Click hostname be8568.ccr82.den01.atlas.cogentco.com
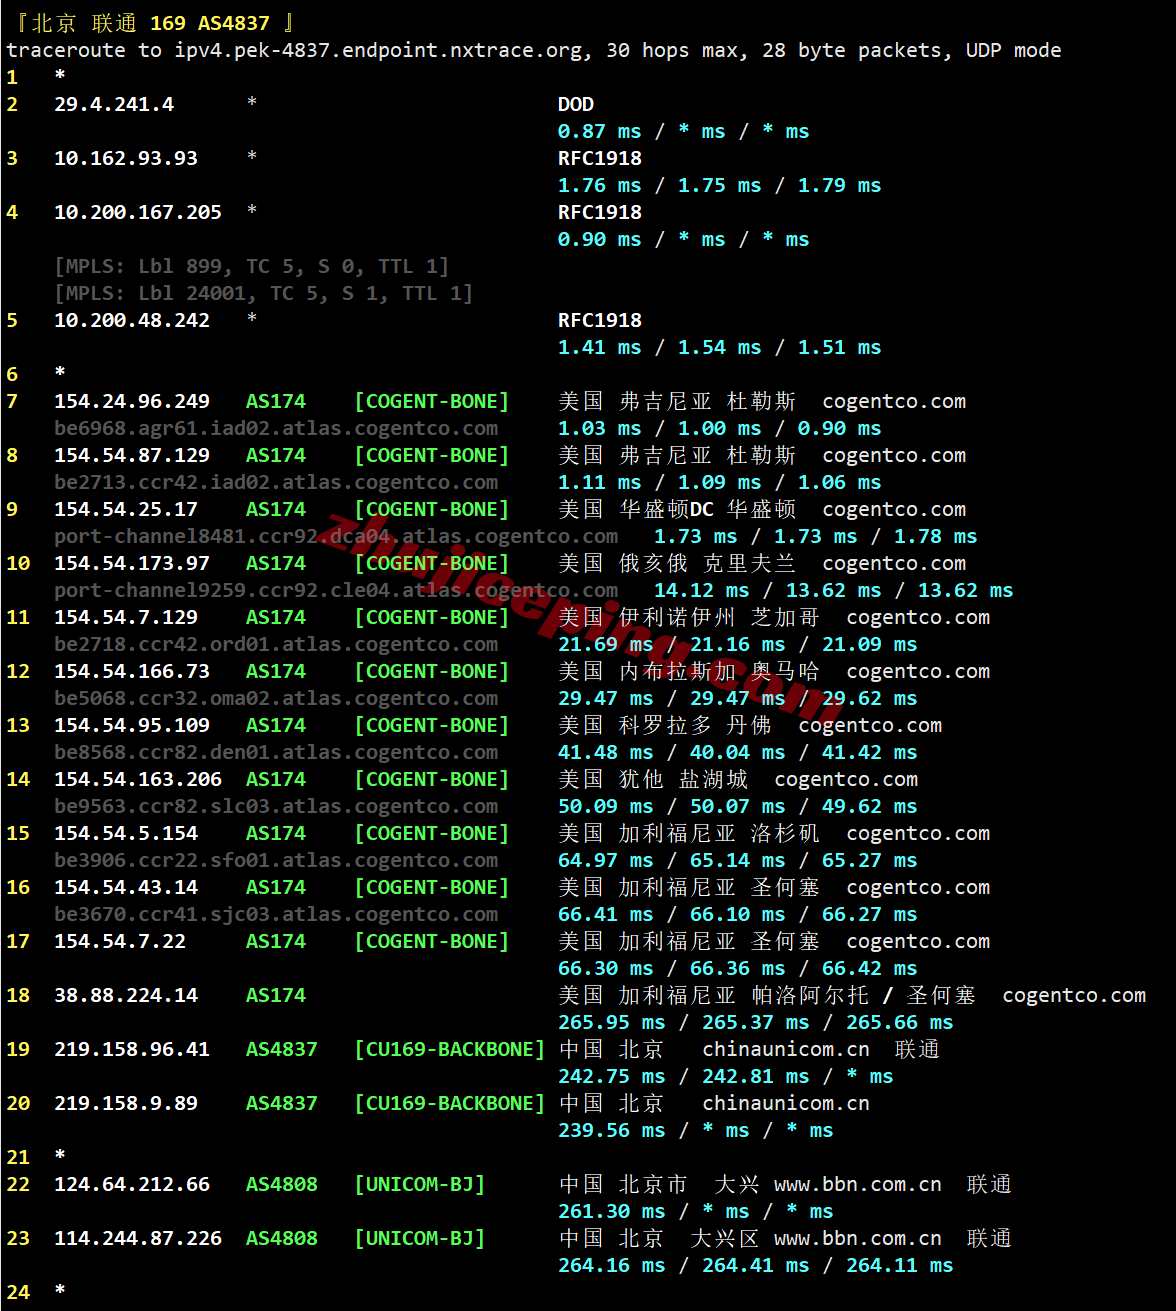Viewport: 1176px width, 1311px height. [276, 752]
